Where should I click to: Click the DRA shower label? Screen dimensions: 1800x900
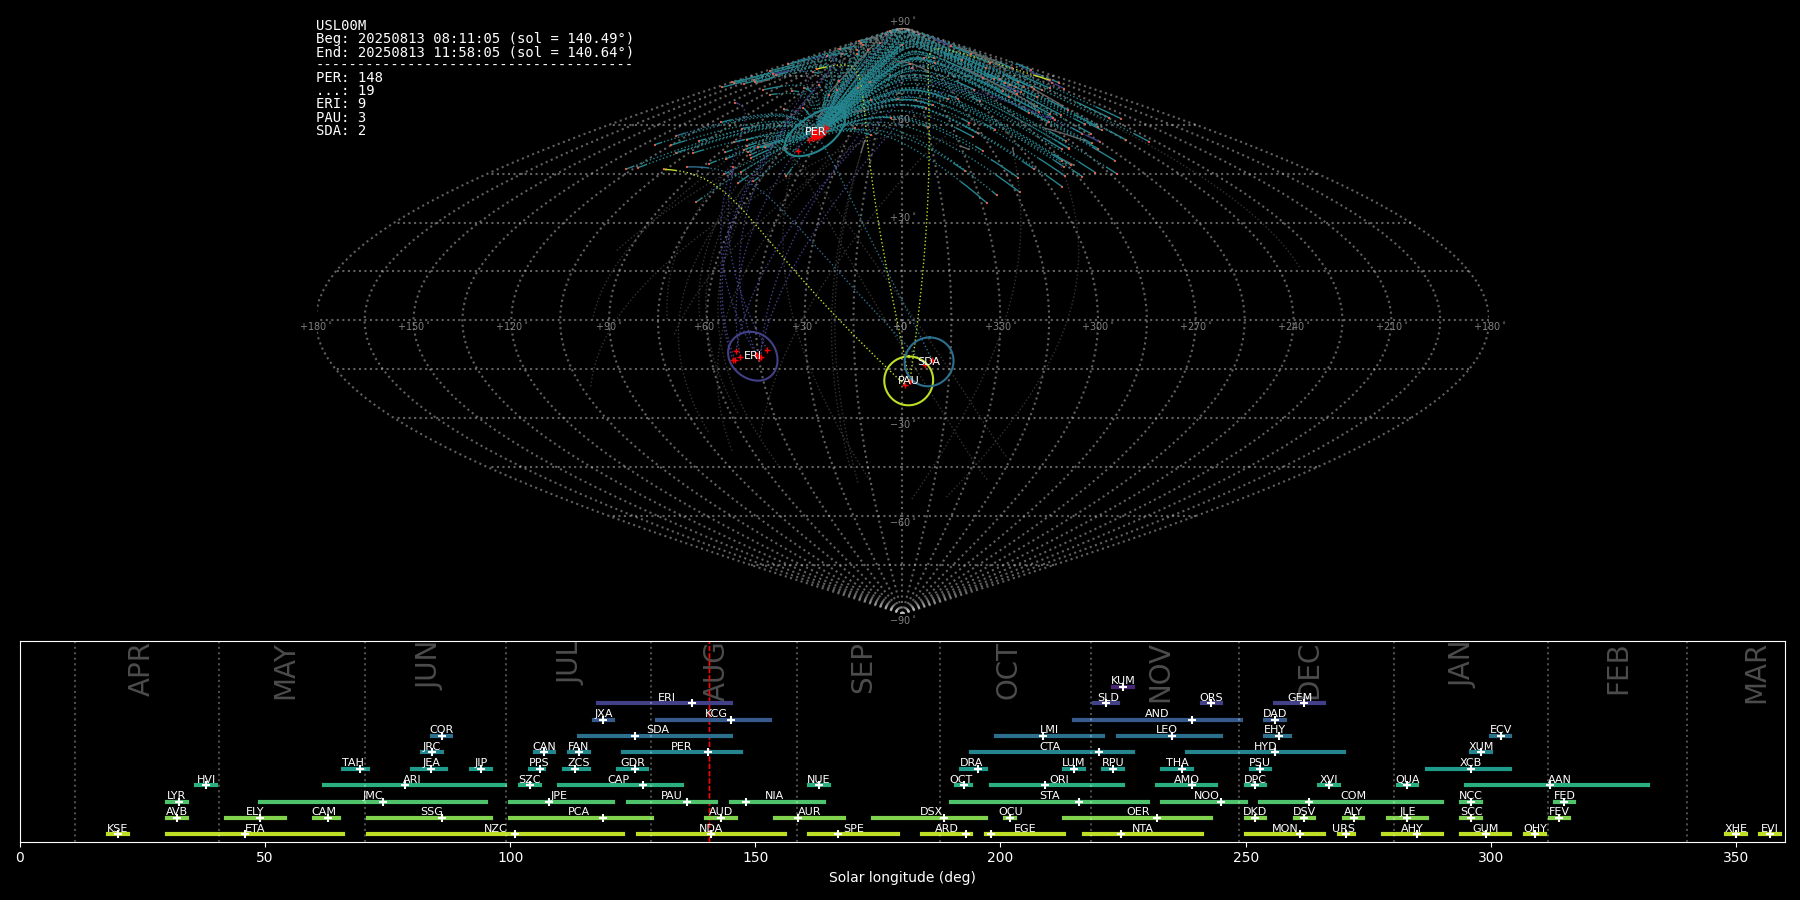tap(971, 763)
